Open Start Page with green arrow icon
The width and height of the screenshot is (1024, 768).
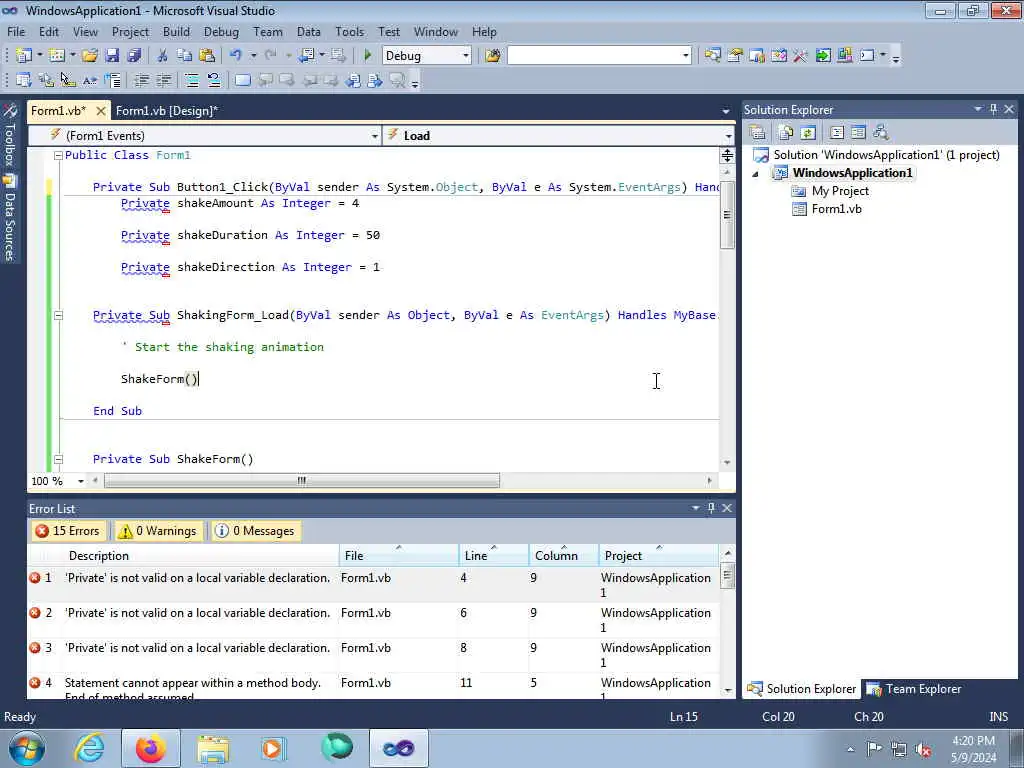click(823, 56)
